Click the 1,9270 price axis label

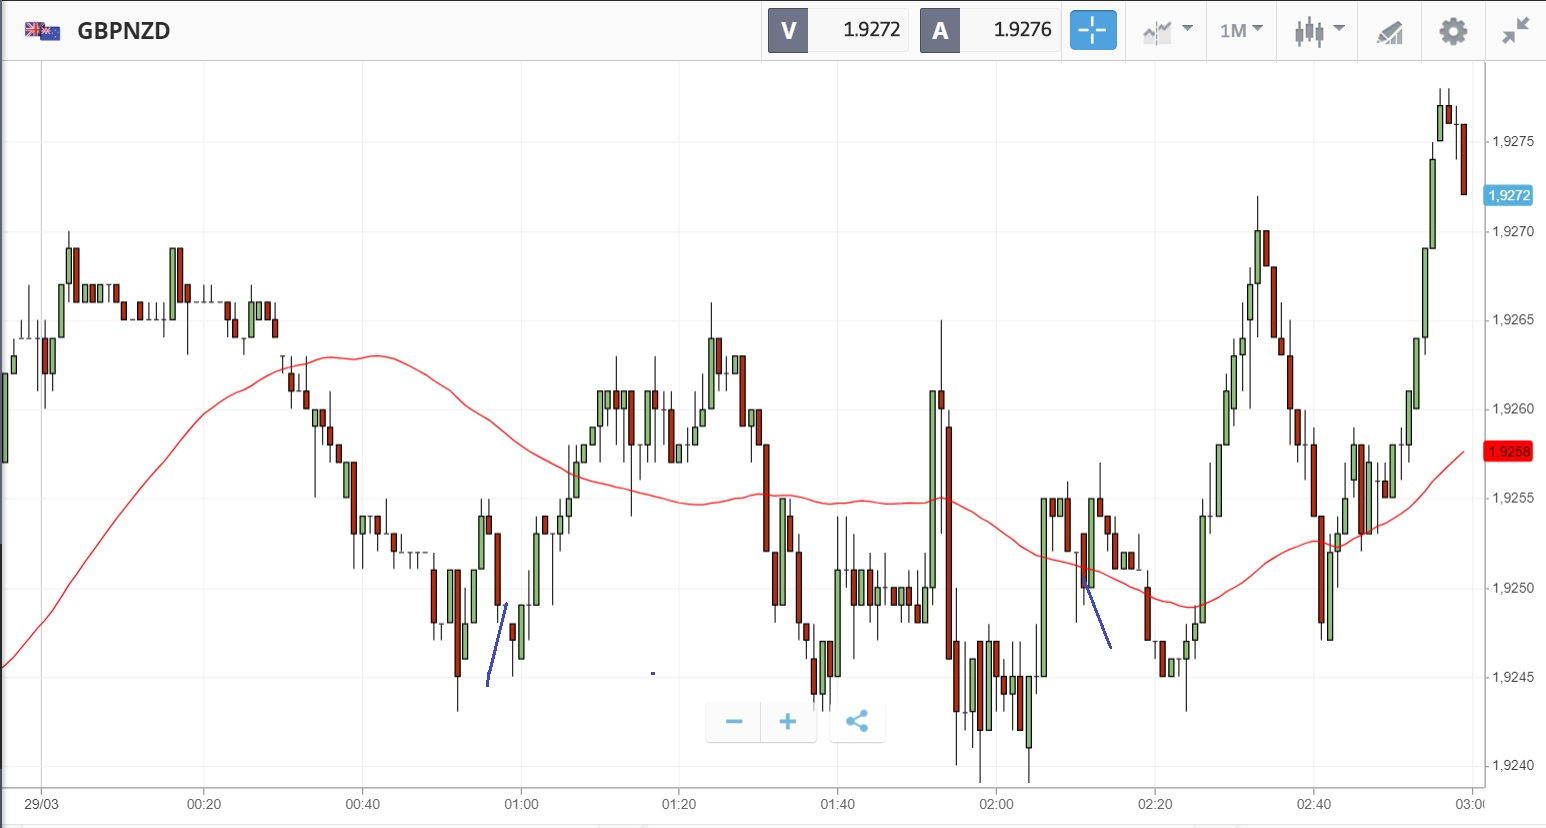(1512, 232)
